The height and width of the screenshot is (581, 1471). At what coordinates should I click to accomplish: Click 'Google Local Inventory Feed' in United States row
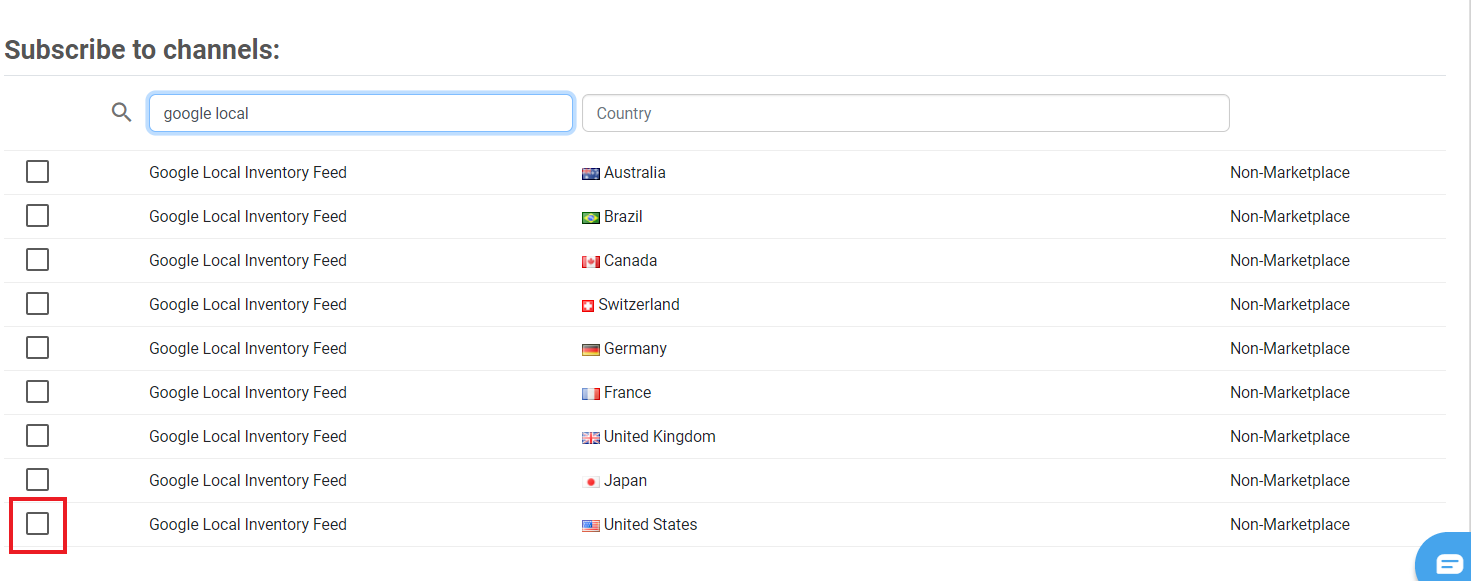tap(248, 524)
